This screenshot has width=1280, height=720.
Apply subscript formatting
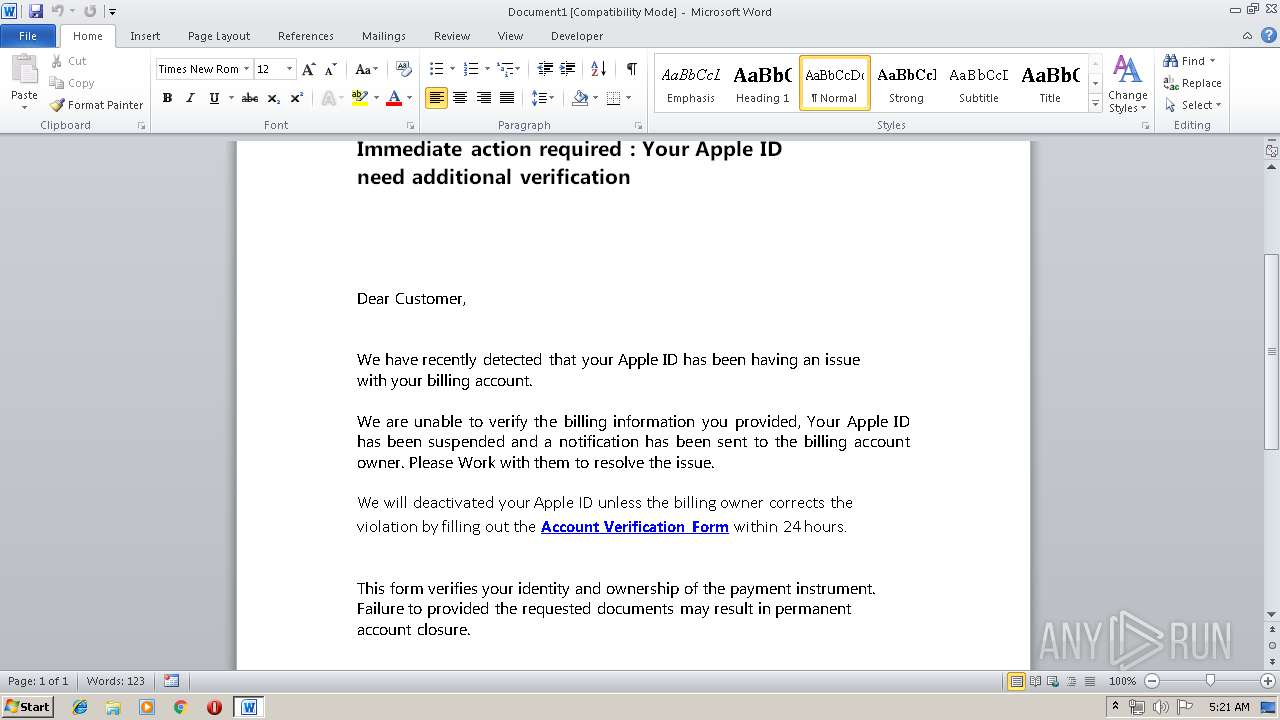(x=274, y=98)
